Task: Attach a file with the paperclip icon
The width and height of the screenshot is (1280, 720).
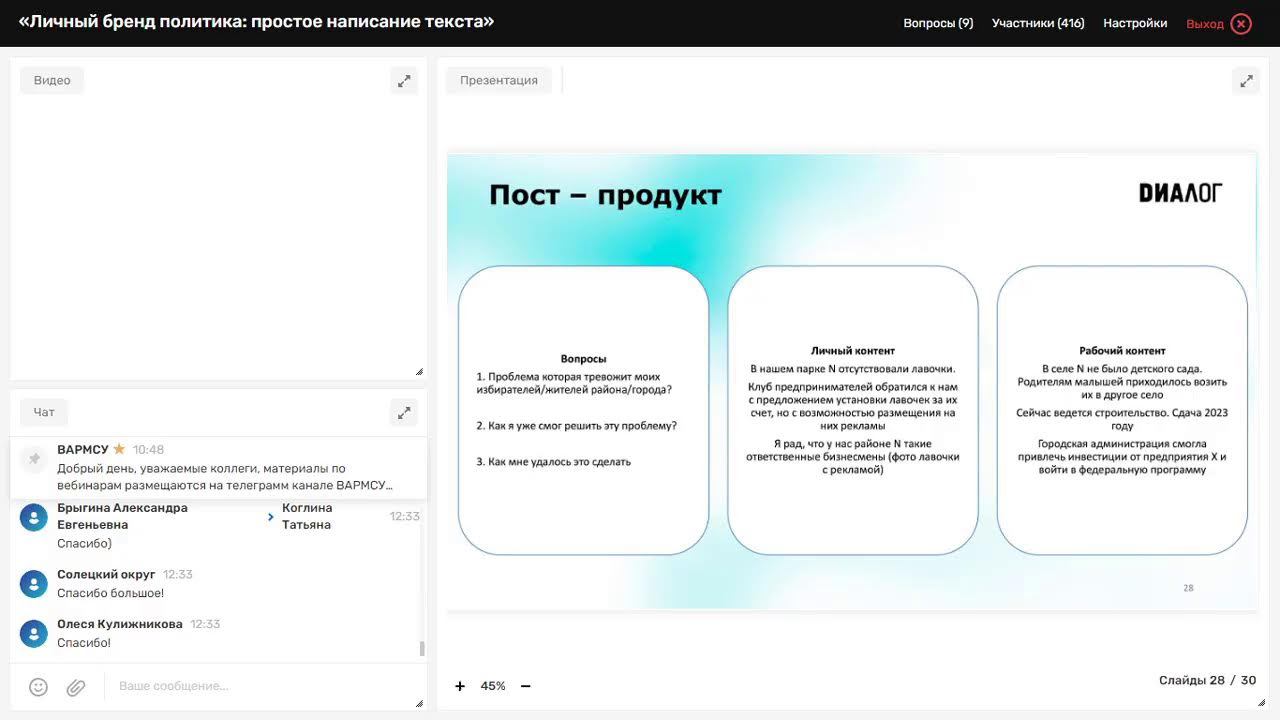Action: click(76, 687)
